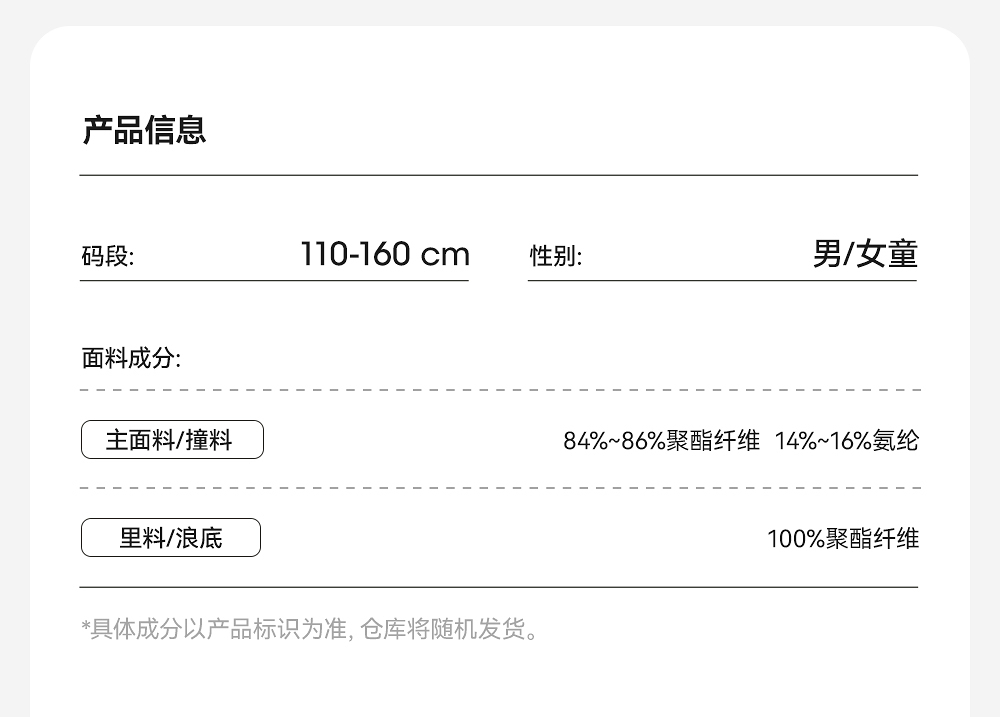Select the 100%聚酯纤维 lining composition text

pos(842,539)
